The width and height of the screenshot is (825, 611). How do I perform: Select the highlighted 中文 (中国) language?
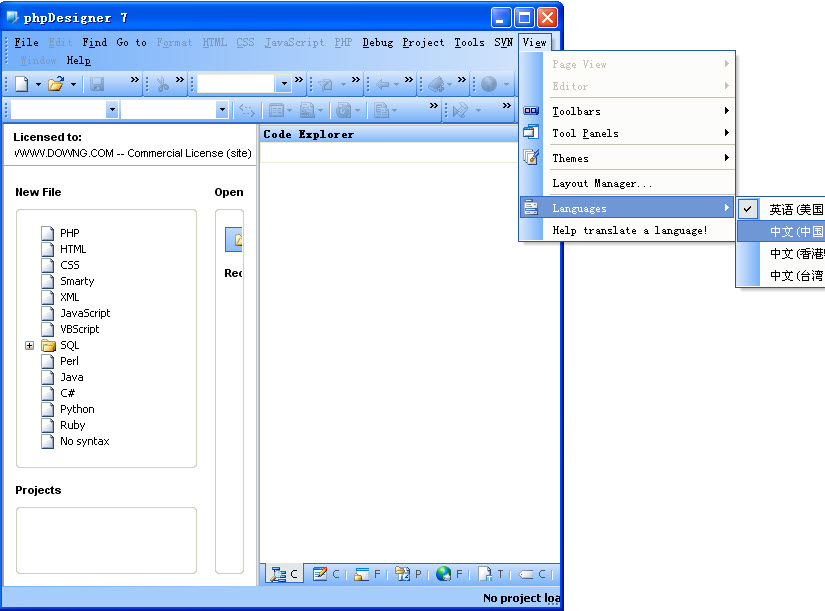[781, 231]
